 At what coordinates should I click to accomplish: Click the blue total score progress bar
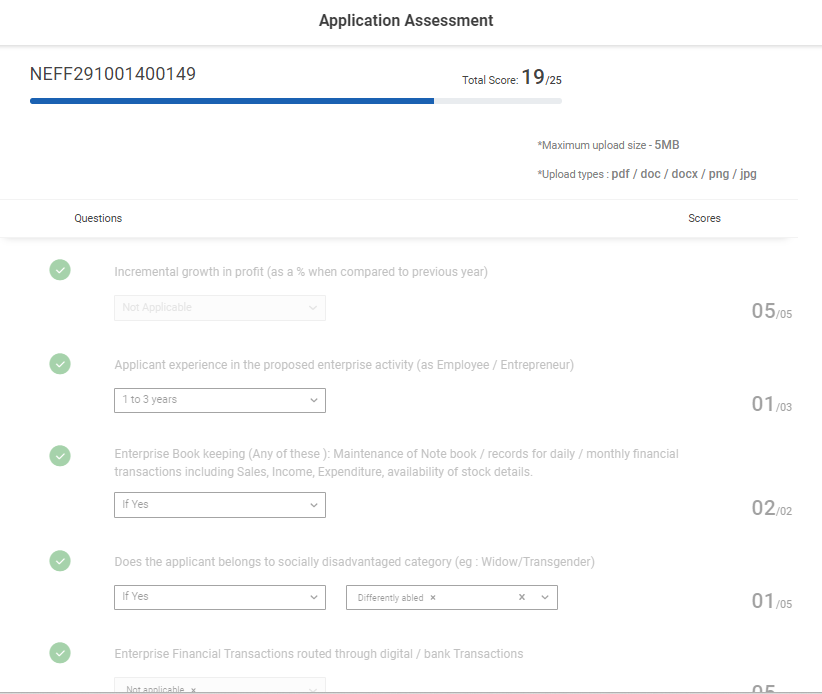coord(232,101)
